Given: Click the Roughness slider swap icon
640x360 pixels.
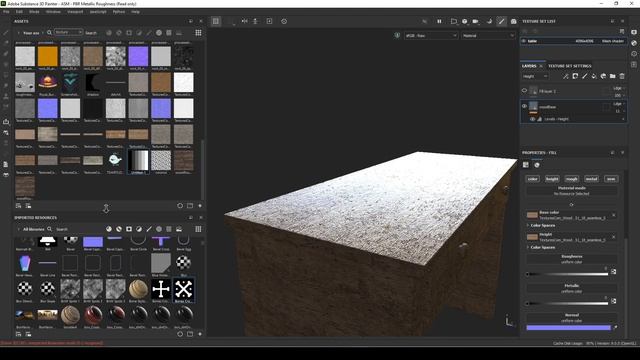Looking at the screenshot, I should pos(613,272).
